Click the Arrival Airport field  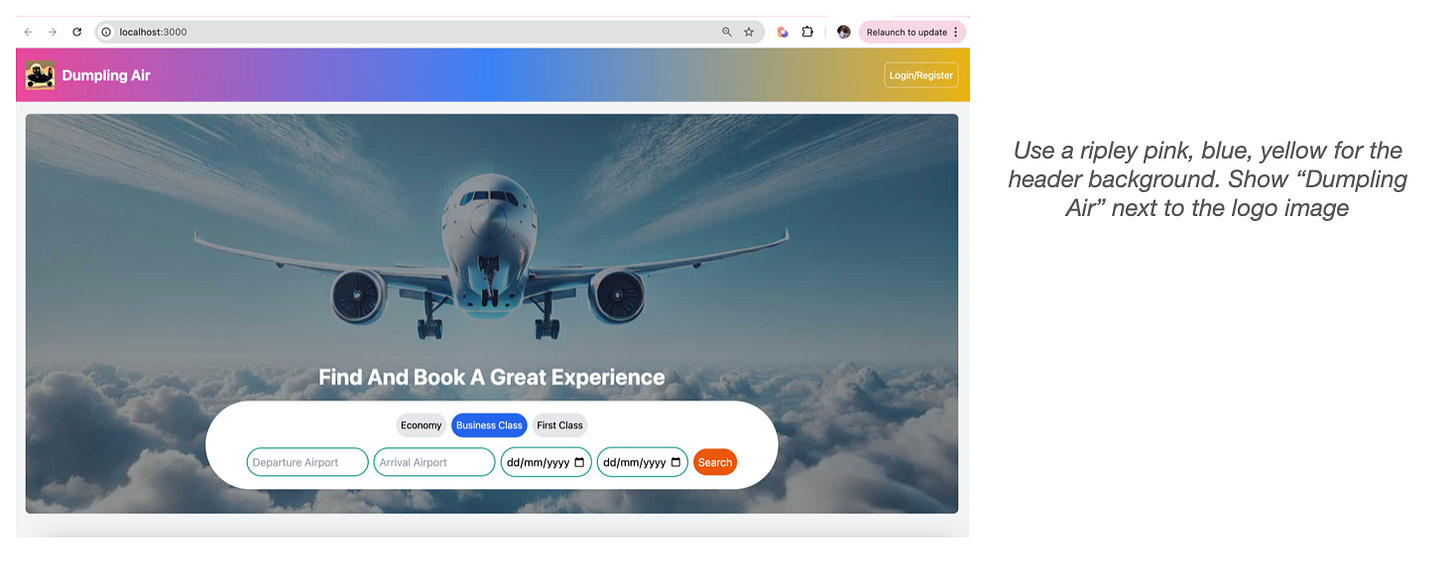tap(434, 462)
